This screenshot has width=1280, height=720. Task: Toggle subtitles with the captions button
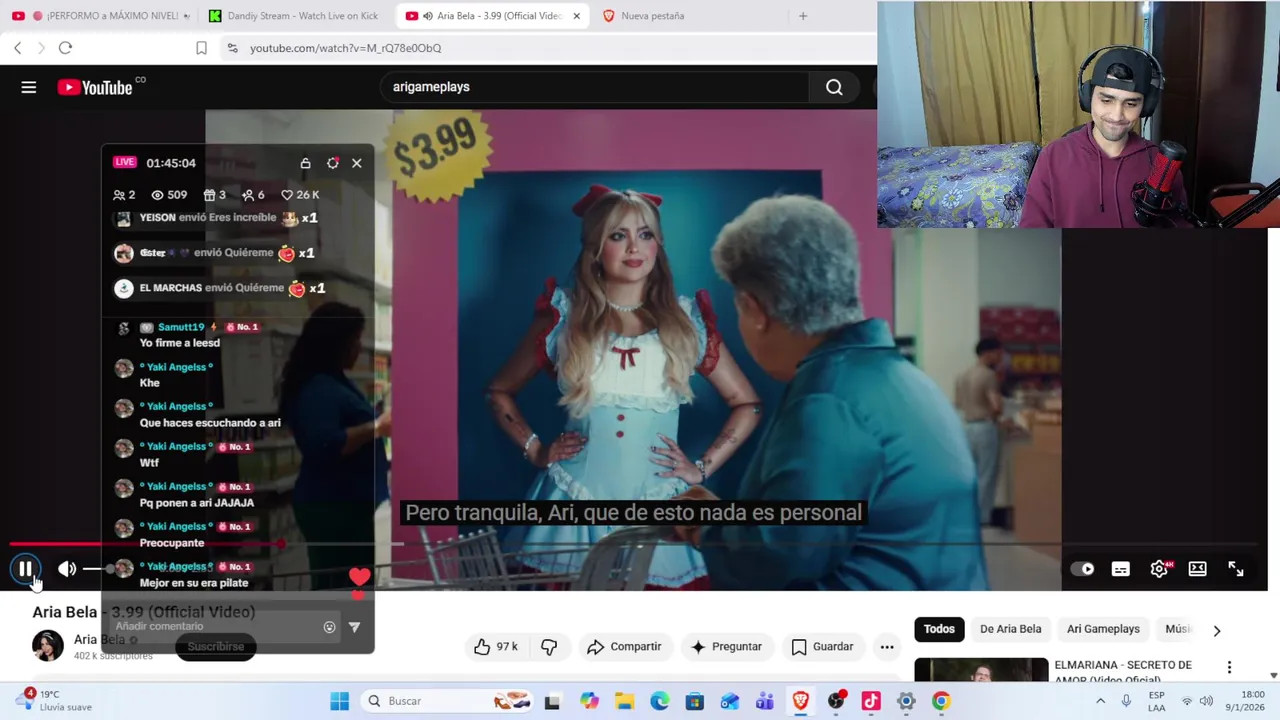[x=1120, y=569]
